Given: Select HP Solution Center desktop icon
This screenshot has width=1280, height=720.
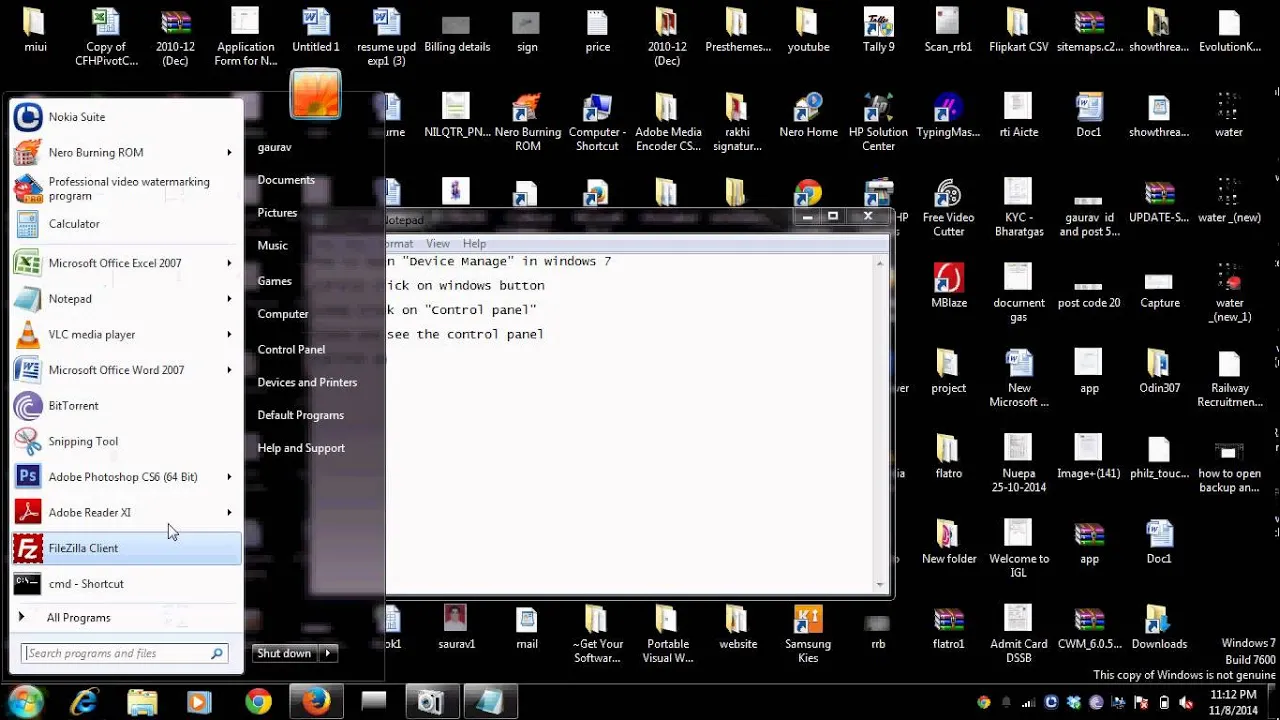Looking at the screenshot, I should 878,124.
